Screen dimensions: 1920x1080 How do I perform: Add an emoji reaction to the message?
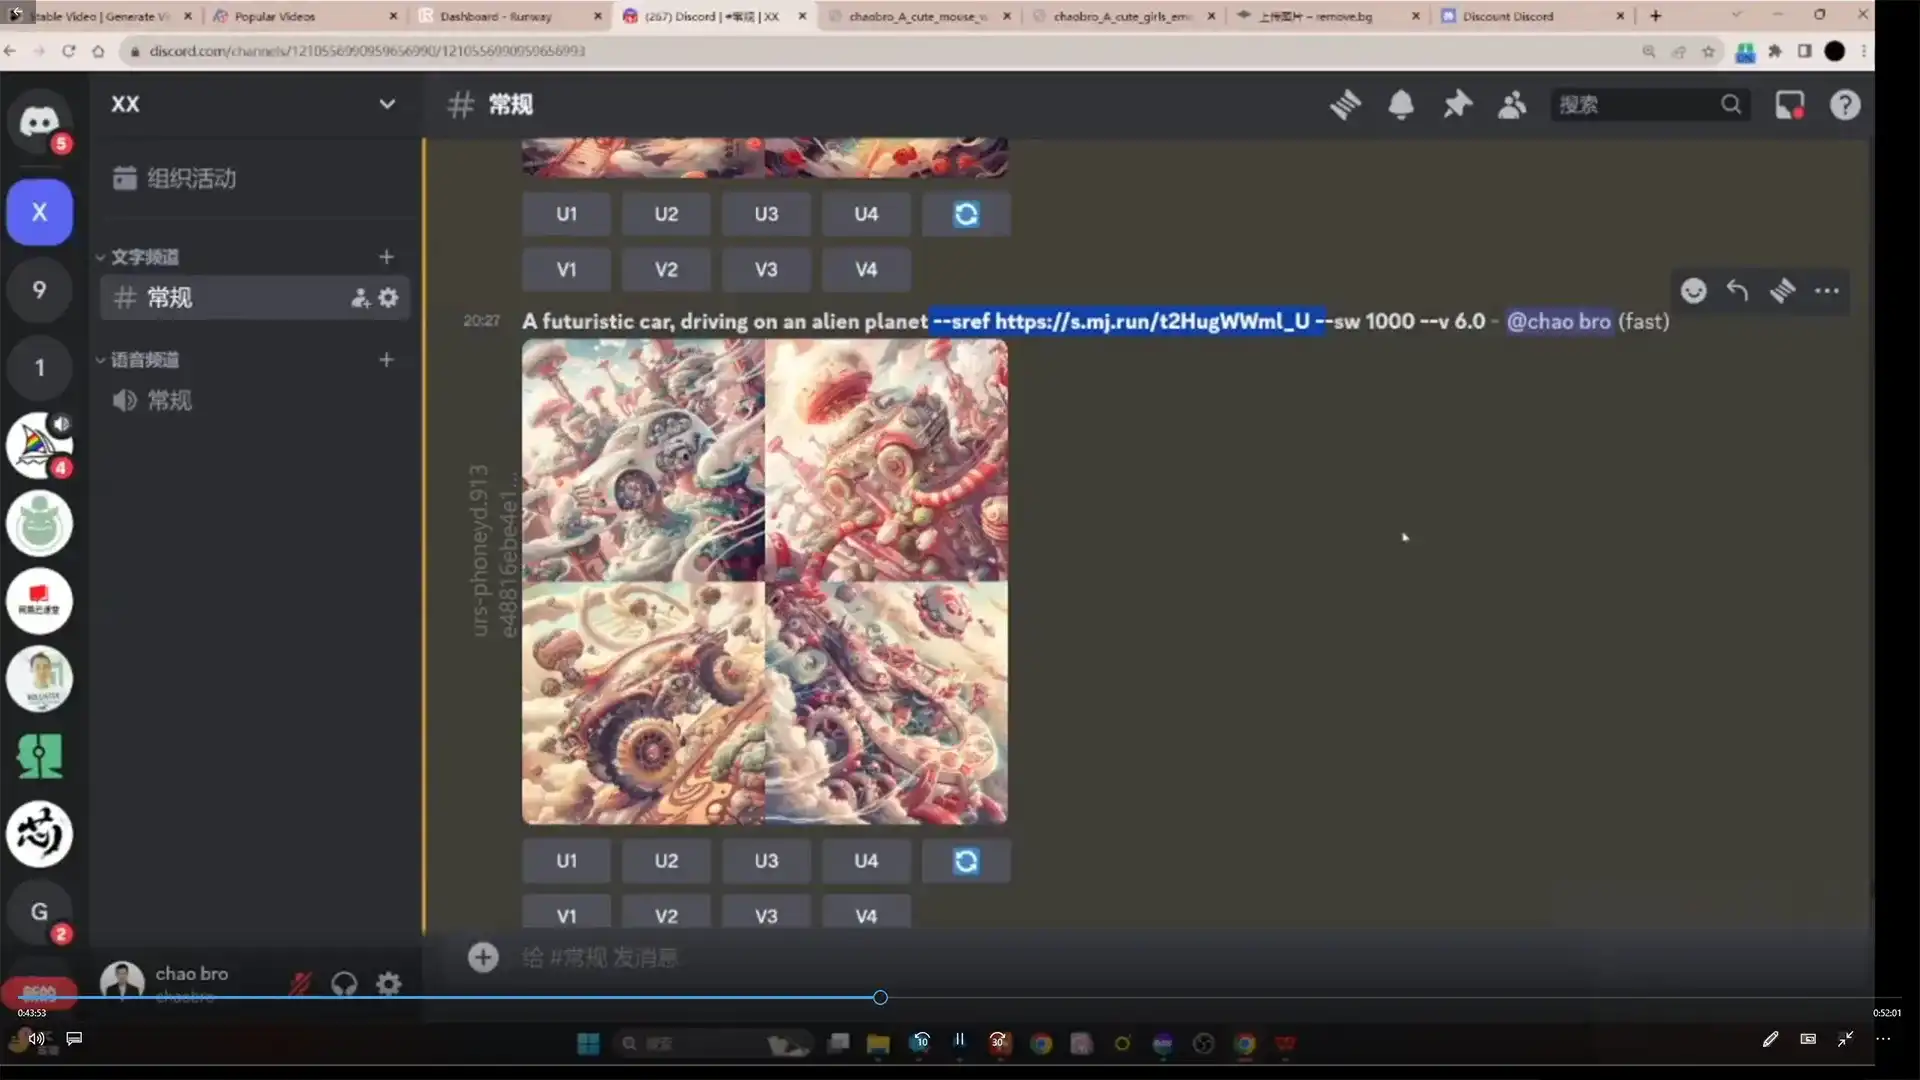[1693, 290]
